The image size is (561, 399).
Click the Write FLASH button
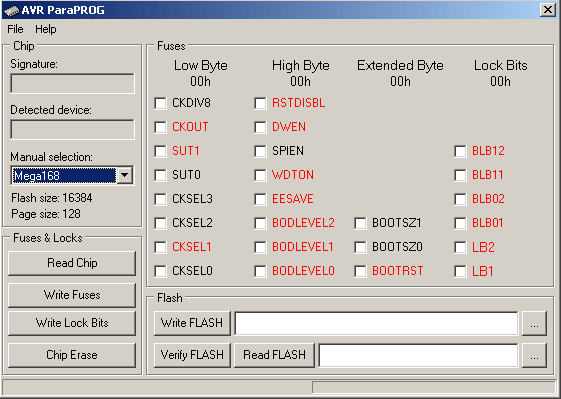[x=192, y=323]
